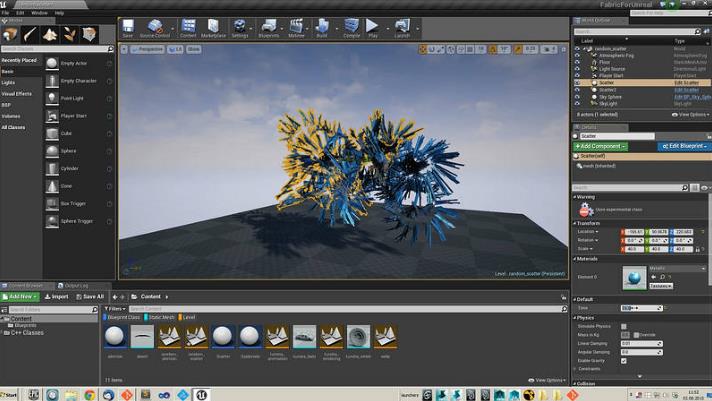This screenshot has width=712, height=401.
Task: Click the Build lighting icon
Action: (321, 27)
